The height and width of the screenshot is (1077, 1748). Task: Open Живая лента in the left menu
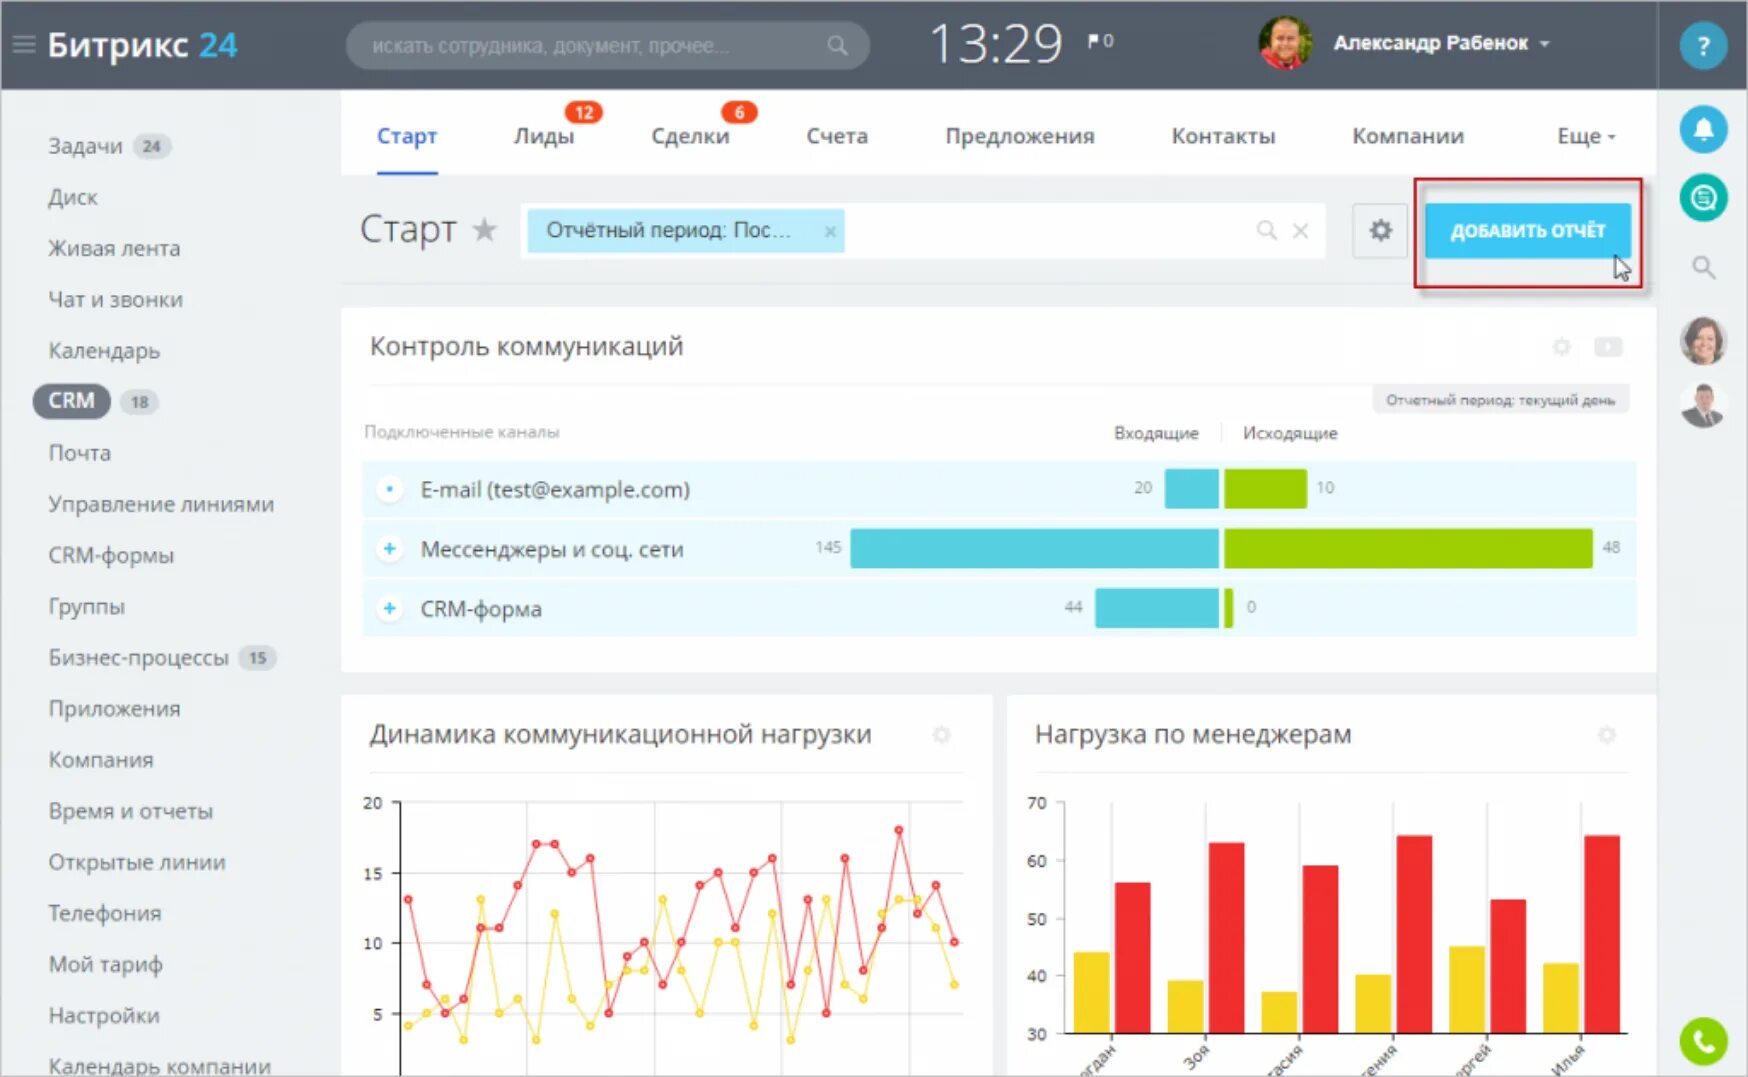pyautogui.click(x=114, y=248)
